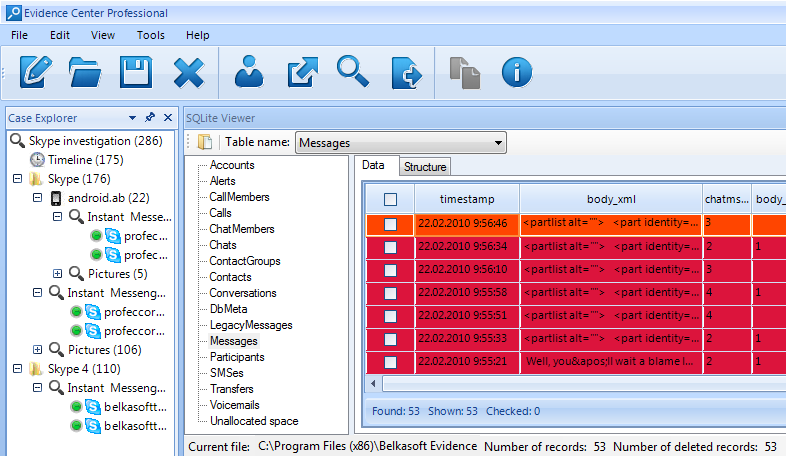Image resolution: width=786 pixels, height=456 pixels.
Task: Check the row with timestamp 9:56:10
Action: tap(390, 271)
